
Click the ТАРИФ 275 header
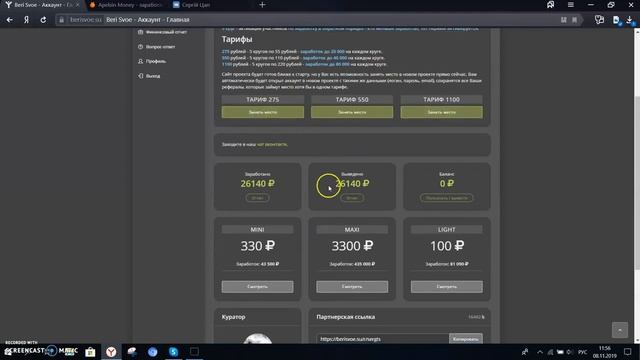coord(262,100)
